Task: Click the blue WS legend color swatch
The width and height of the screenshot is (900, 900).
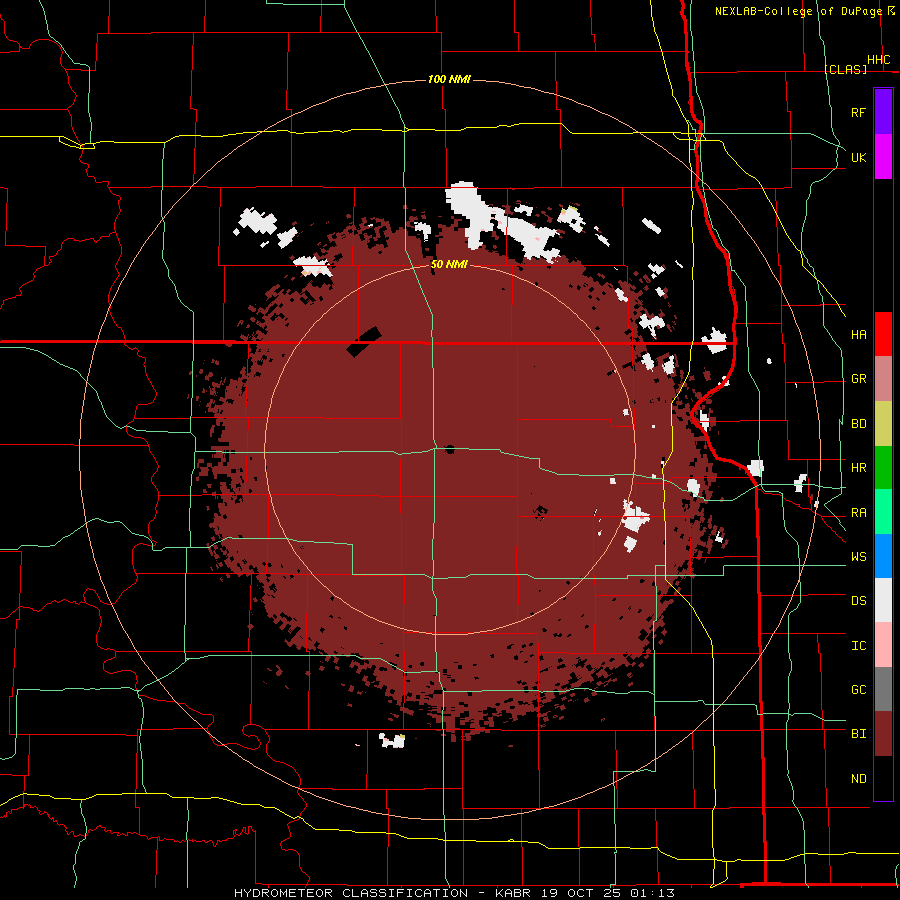Action: (883, 556)
